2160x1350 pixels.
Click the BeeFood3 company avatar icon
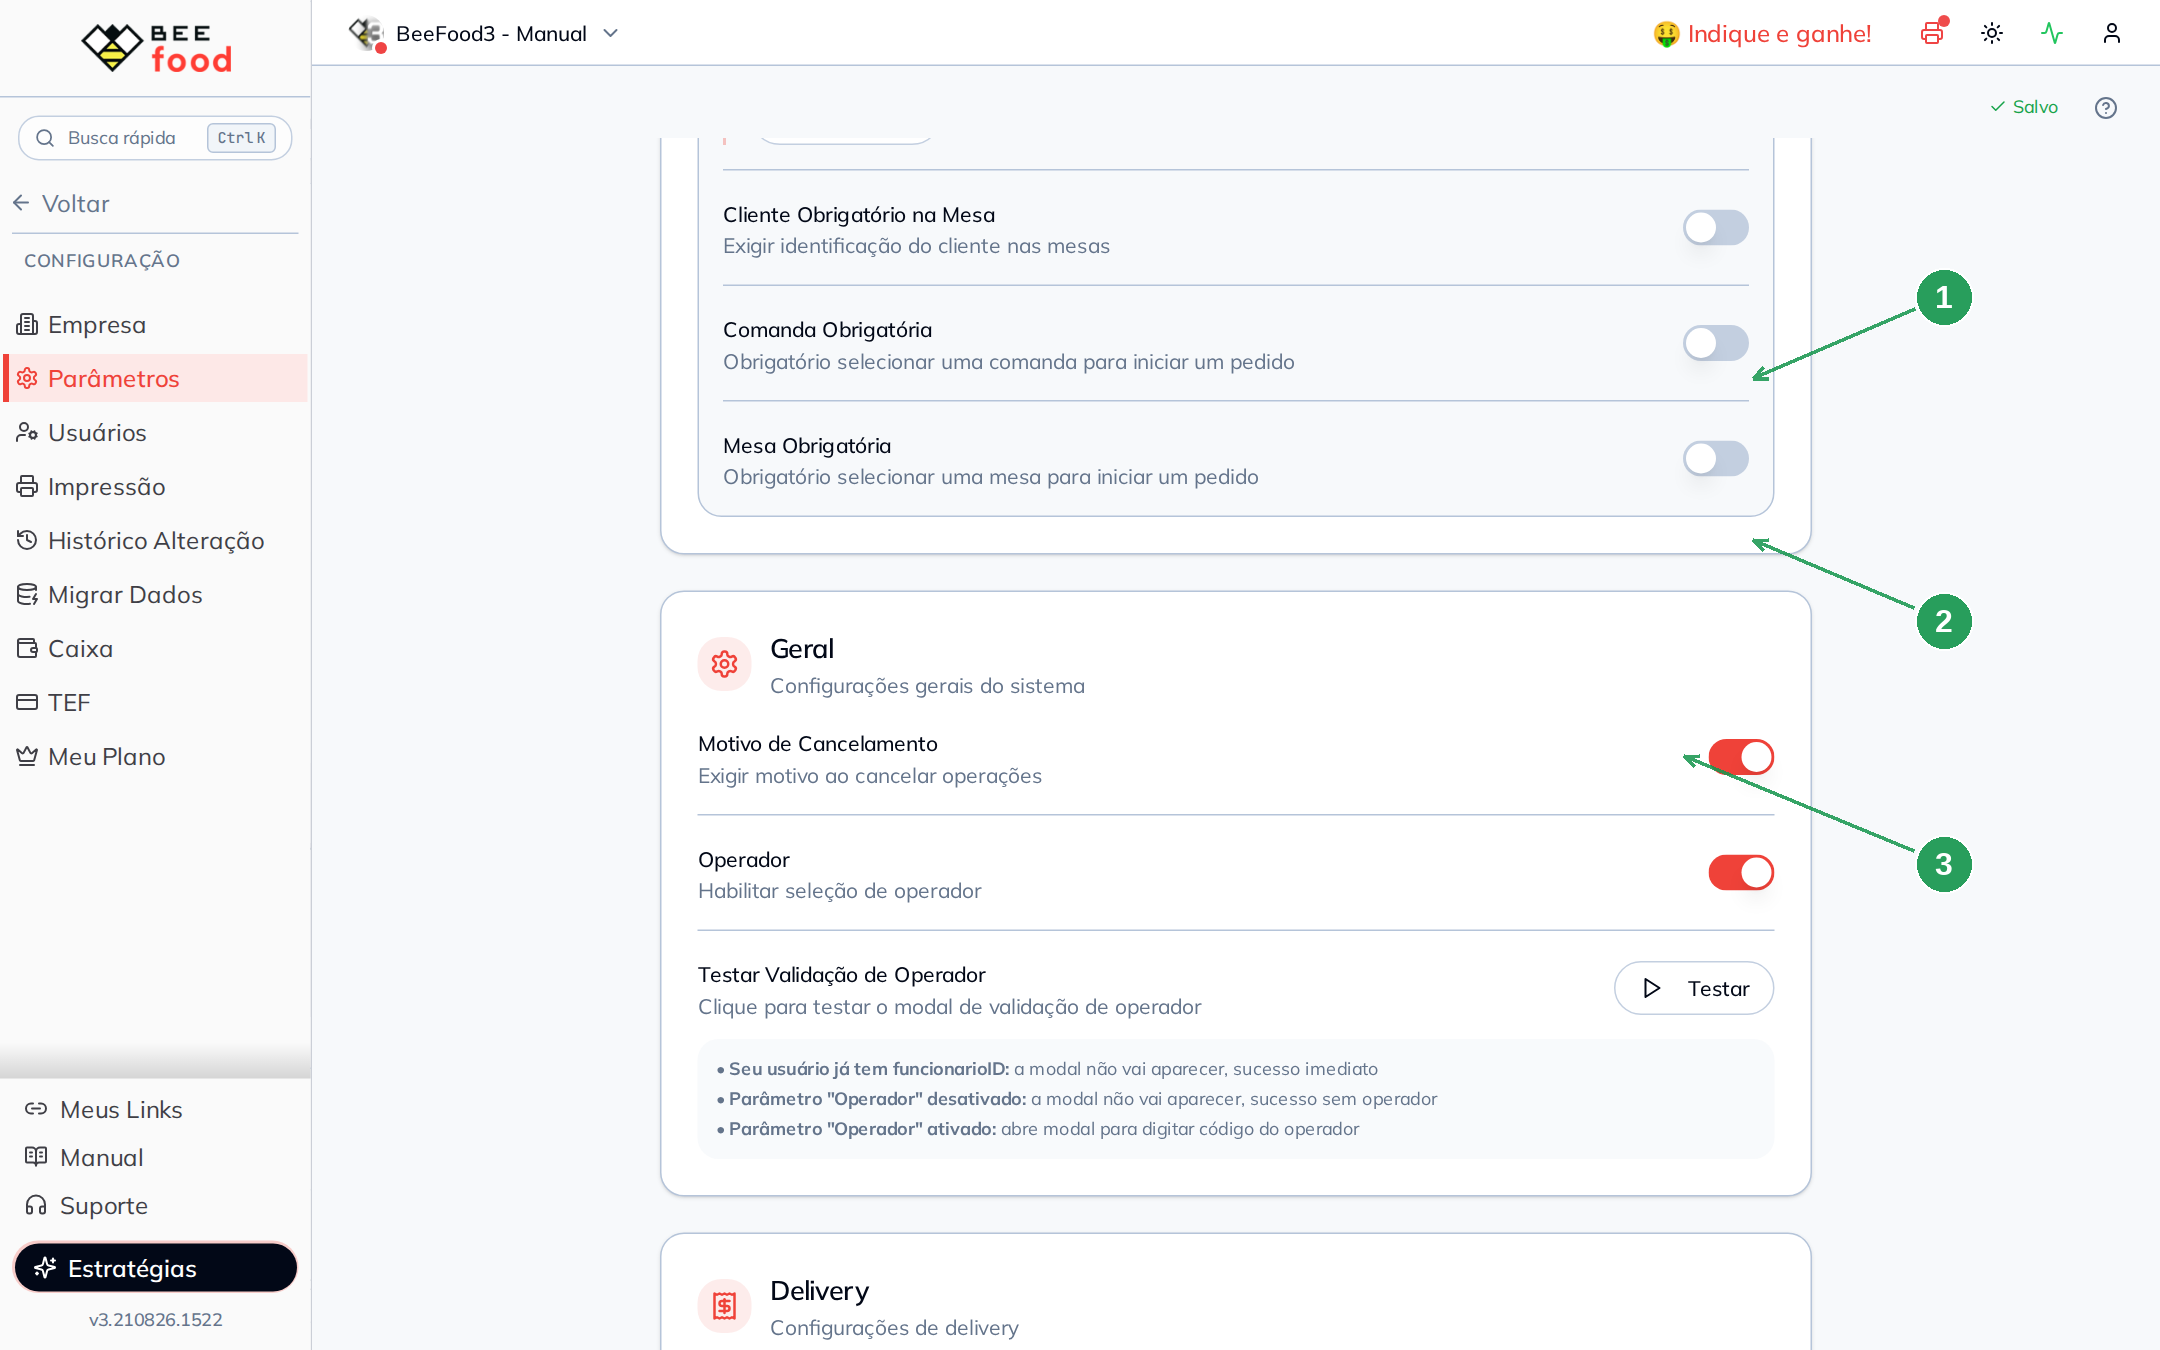point(367,33)
